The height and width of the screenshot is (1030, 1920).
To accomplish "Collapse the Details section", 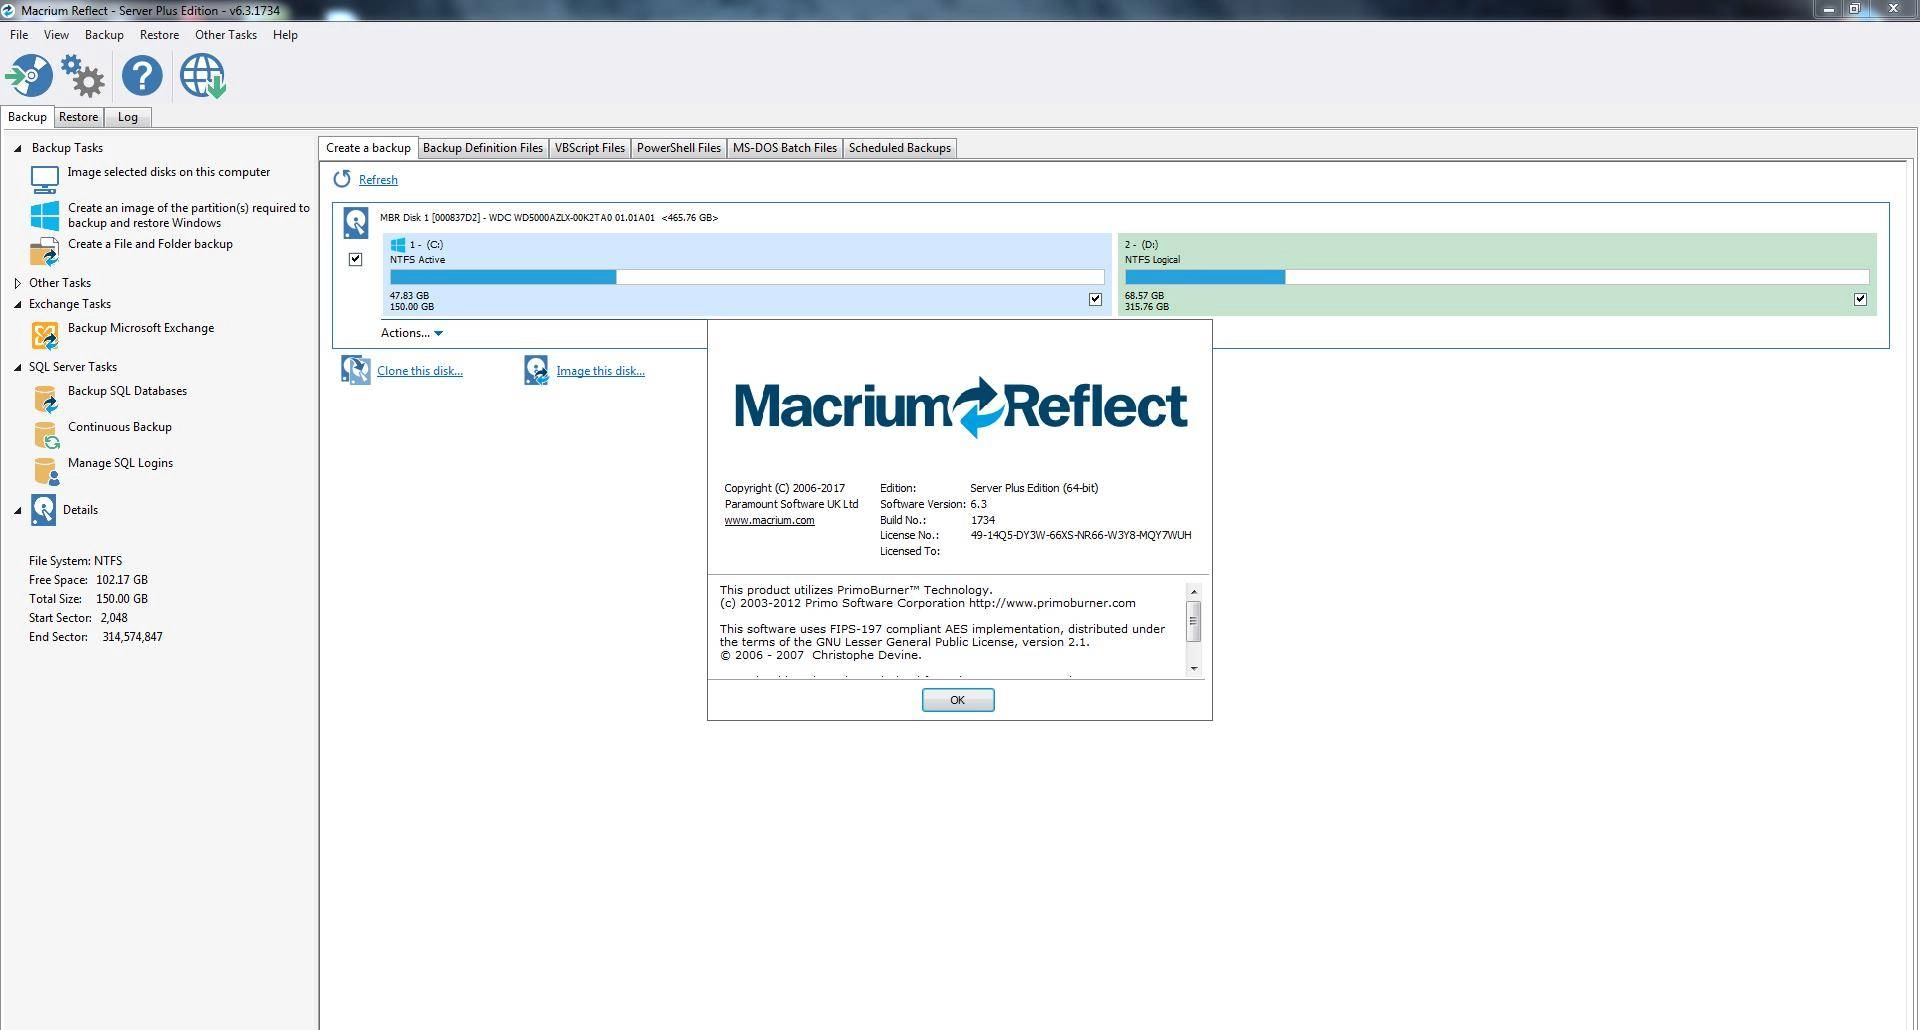I will (x=18, y=510).
